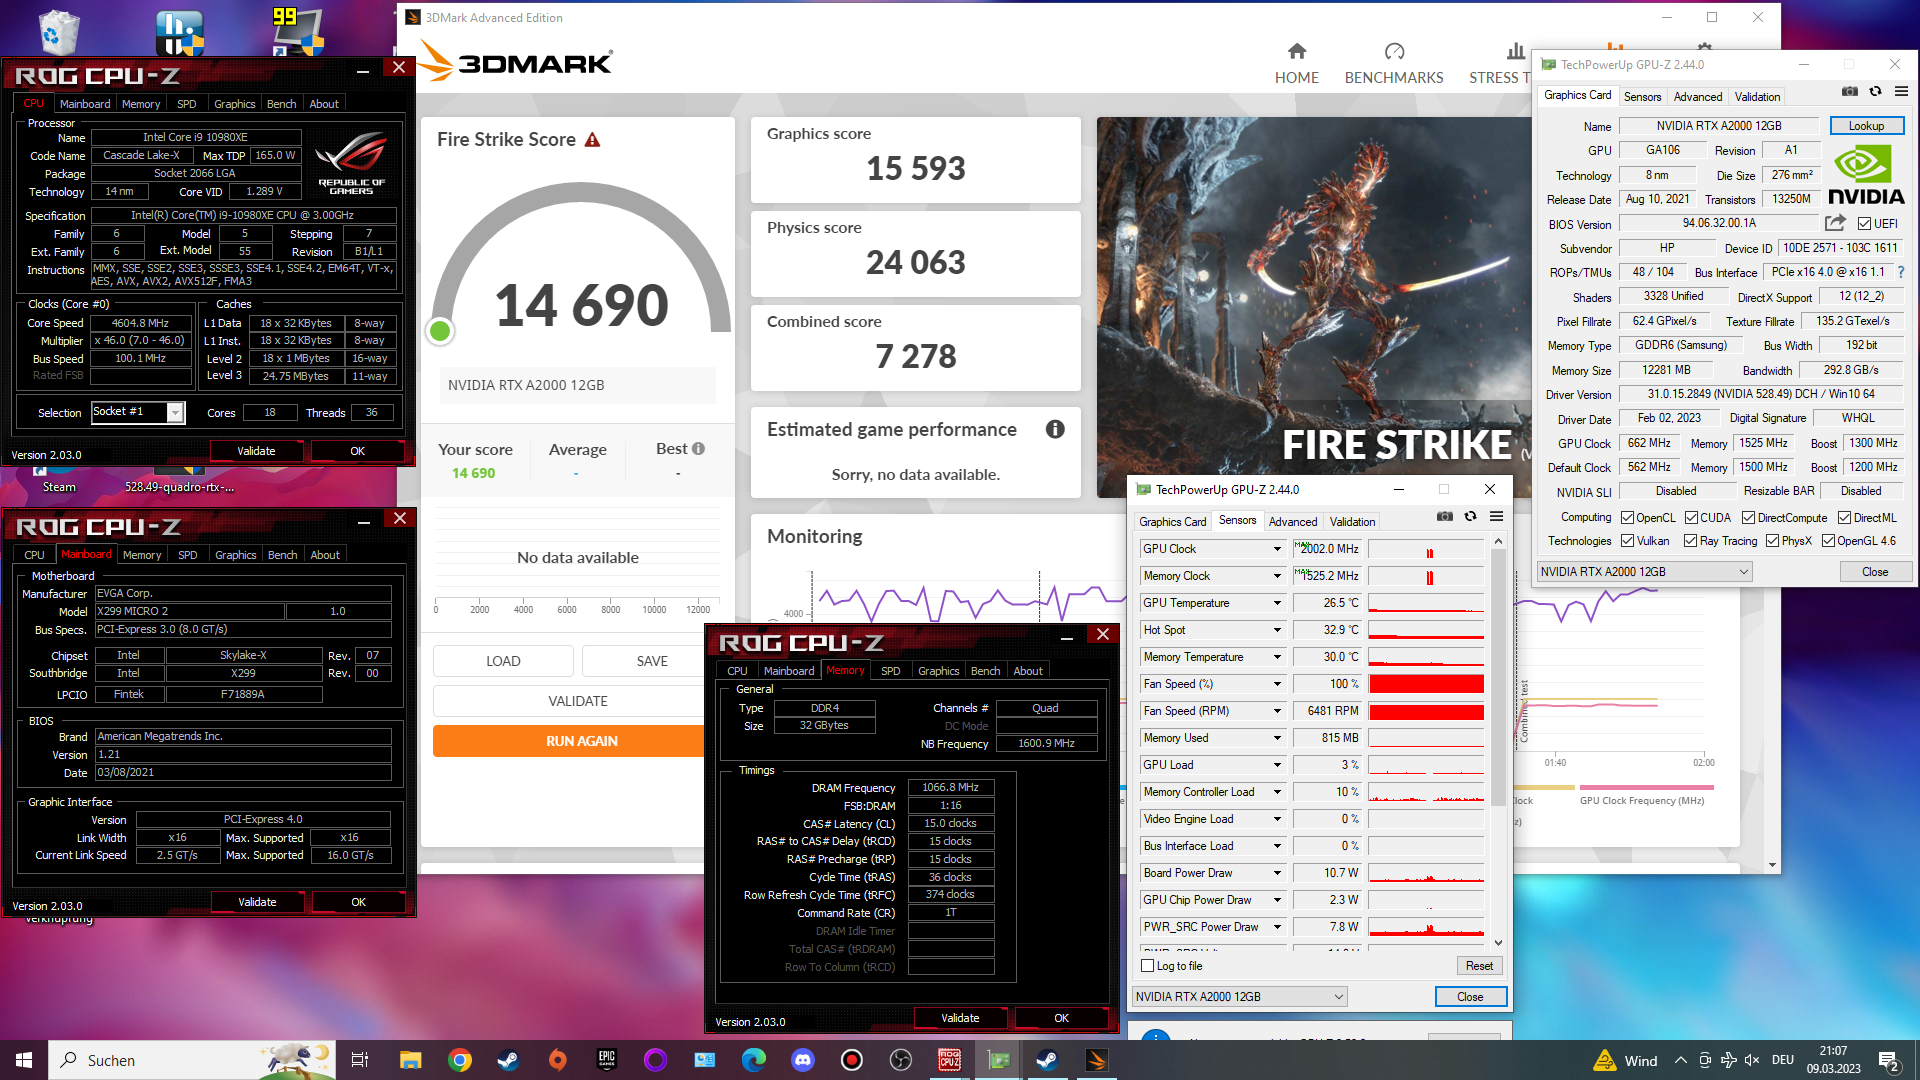Open Task View on the taskbar
1920x1080 pixels.
[360, 1060]
